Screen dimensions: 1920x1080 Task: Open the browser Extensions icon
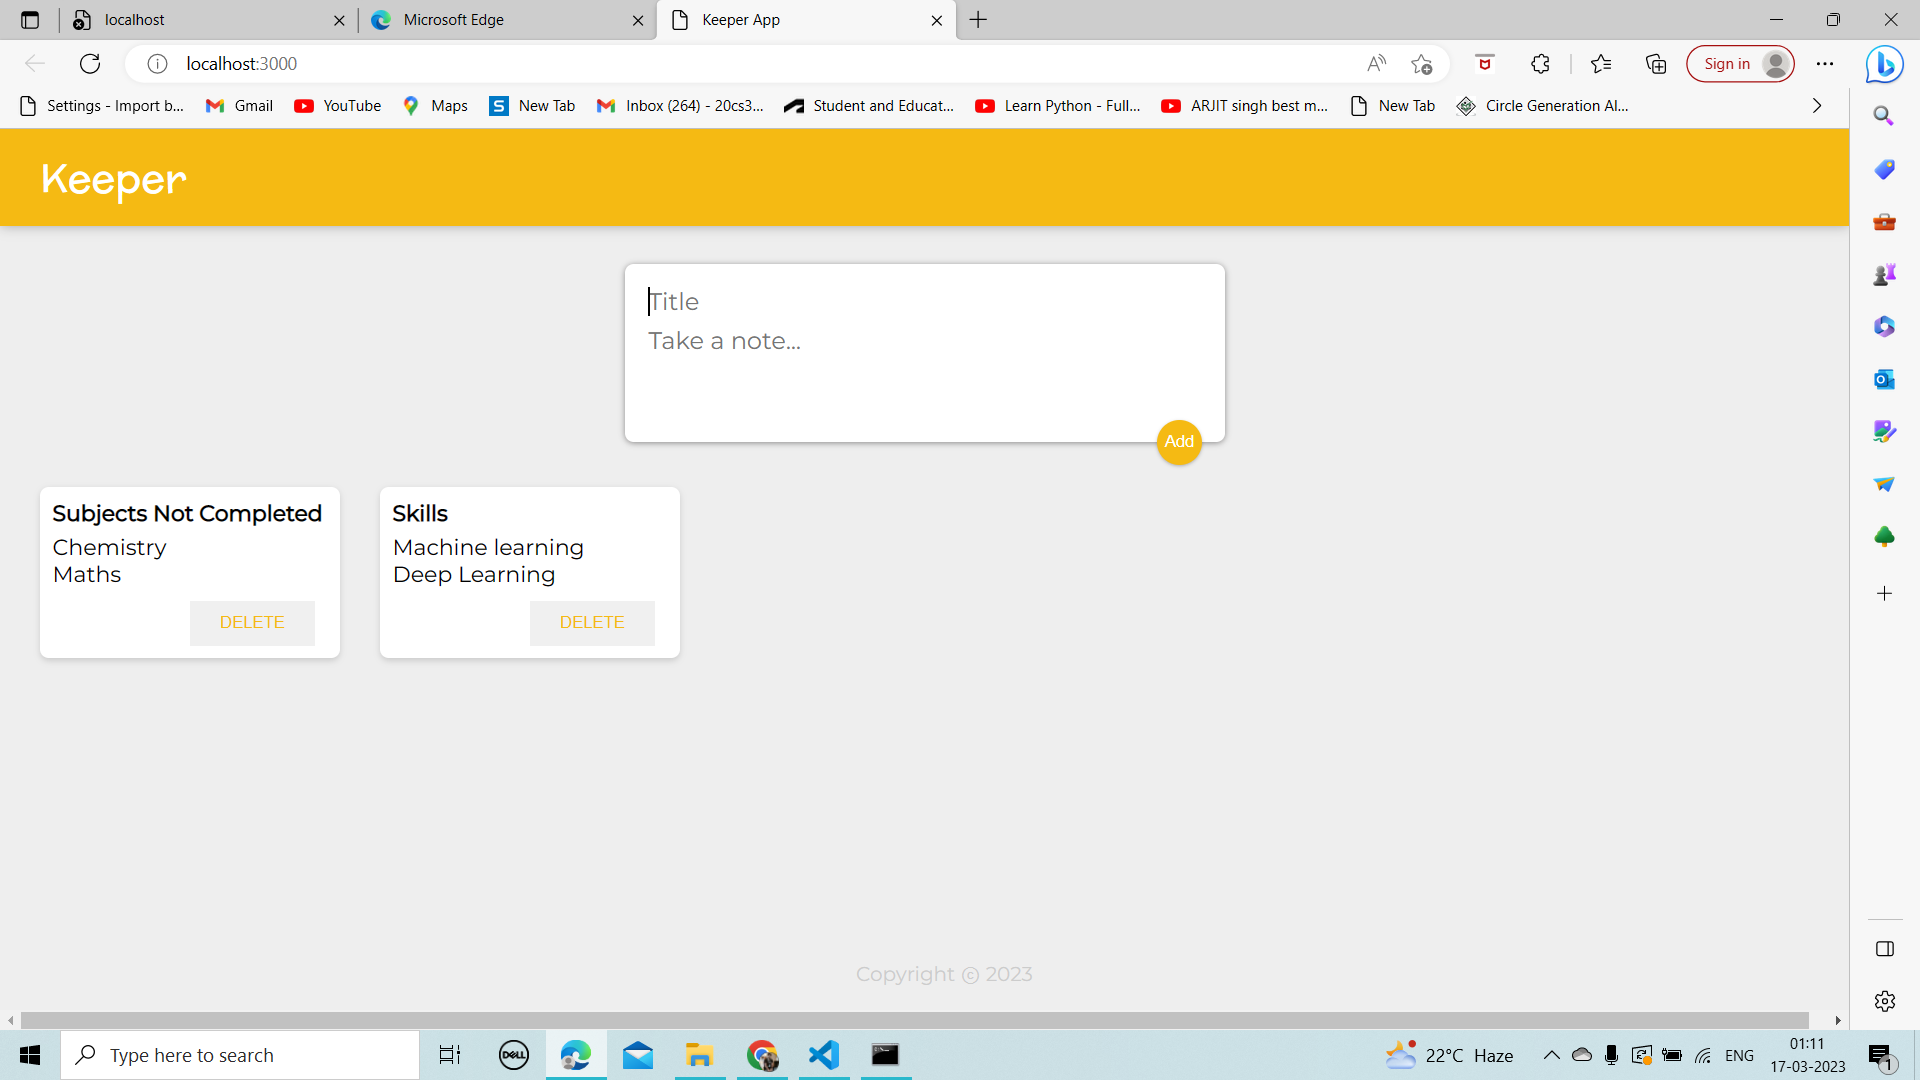[x=1540, y=64]
